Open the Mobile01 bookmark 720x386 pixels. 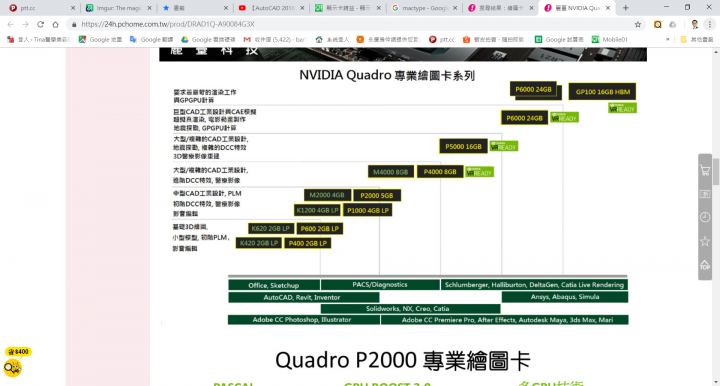[x=609, y=39]
